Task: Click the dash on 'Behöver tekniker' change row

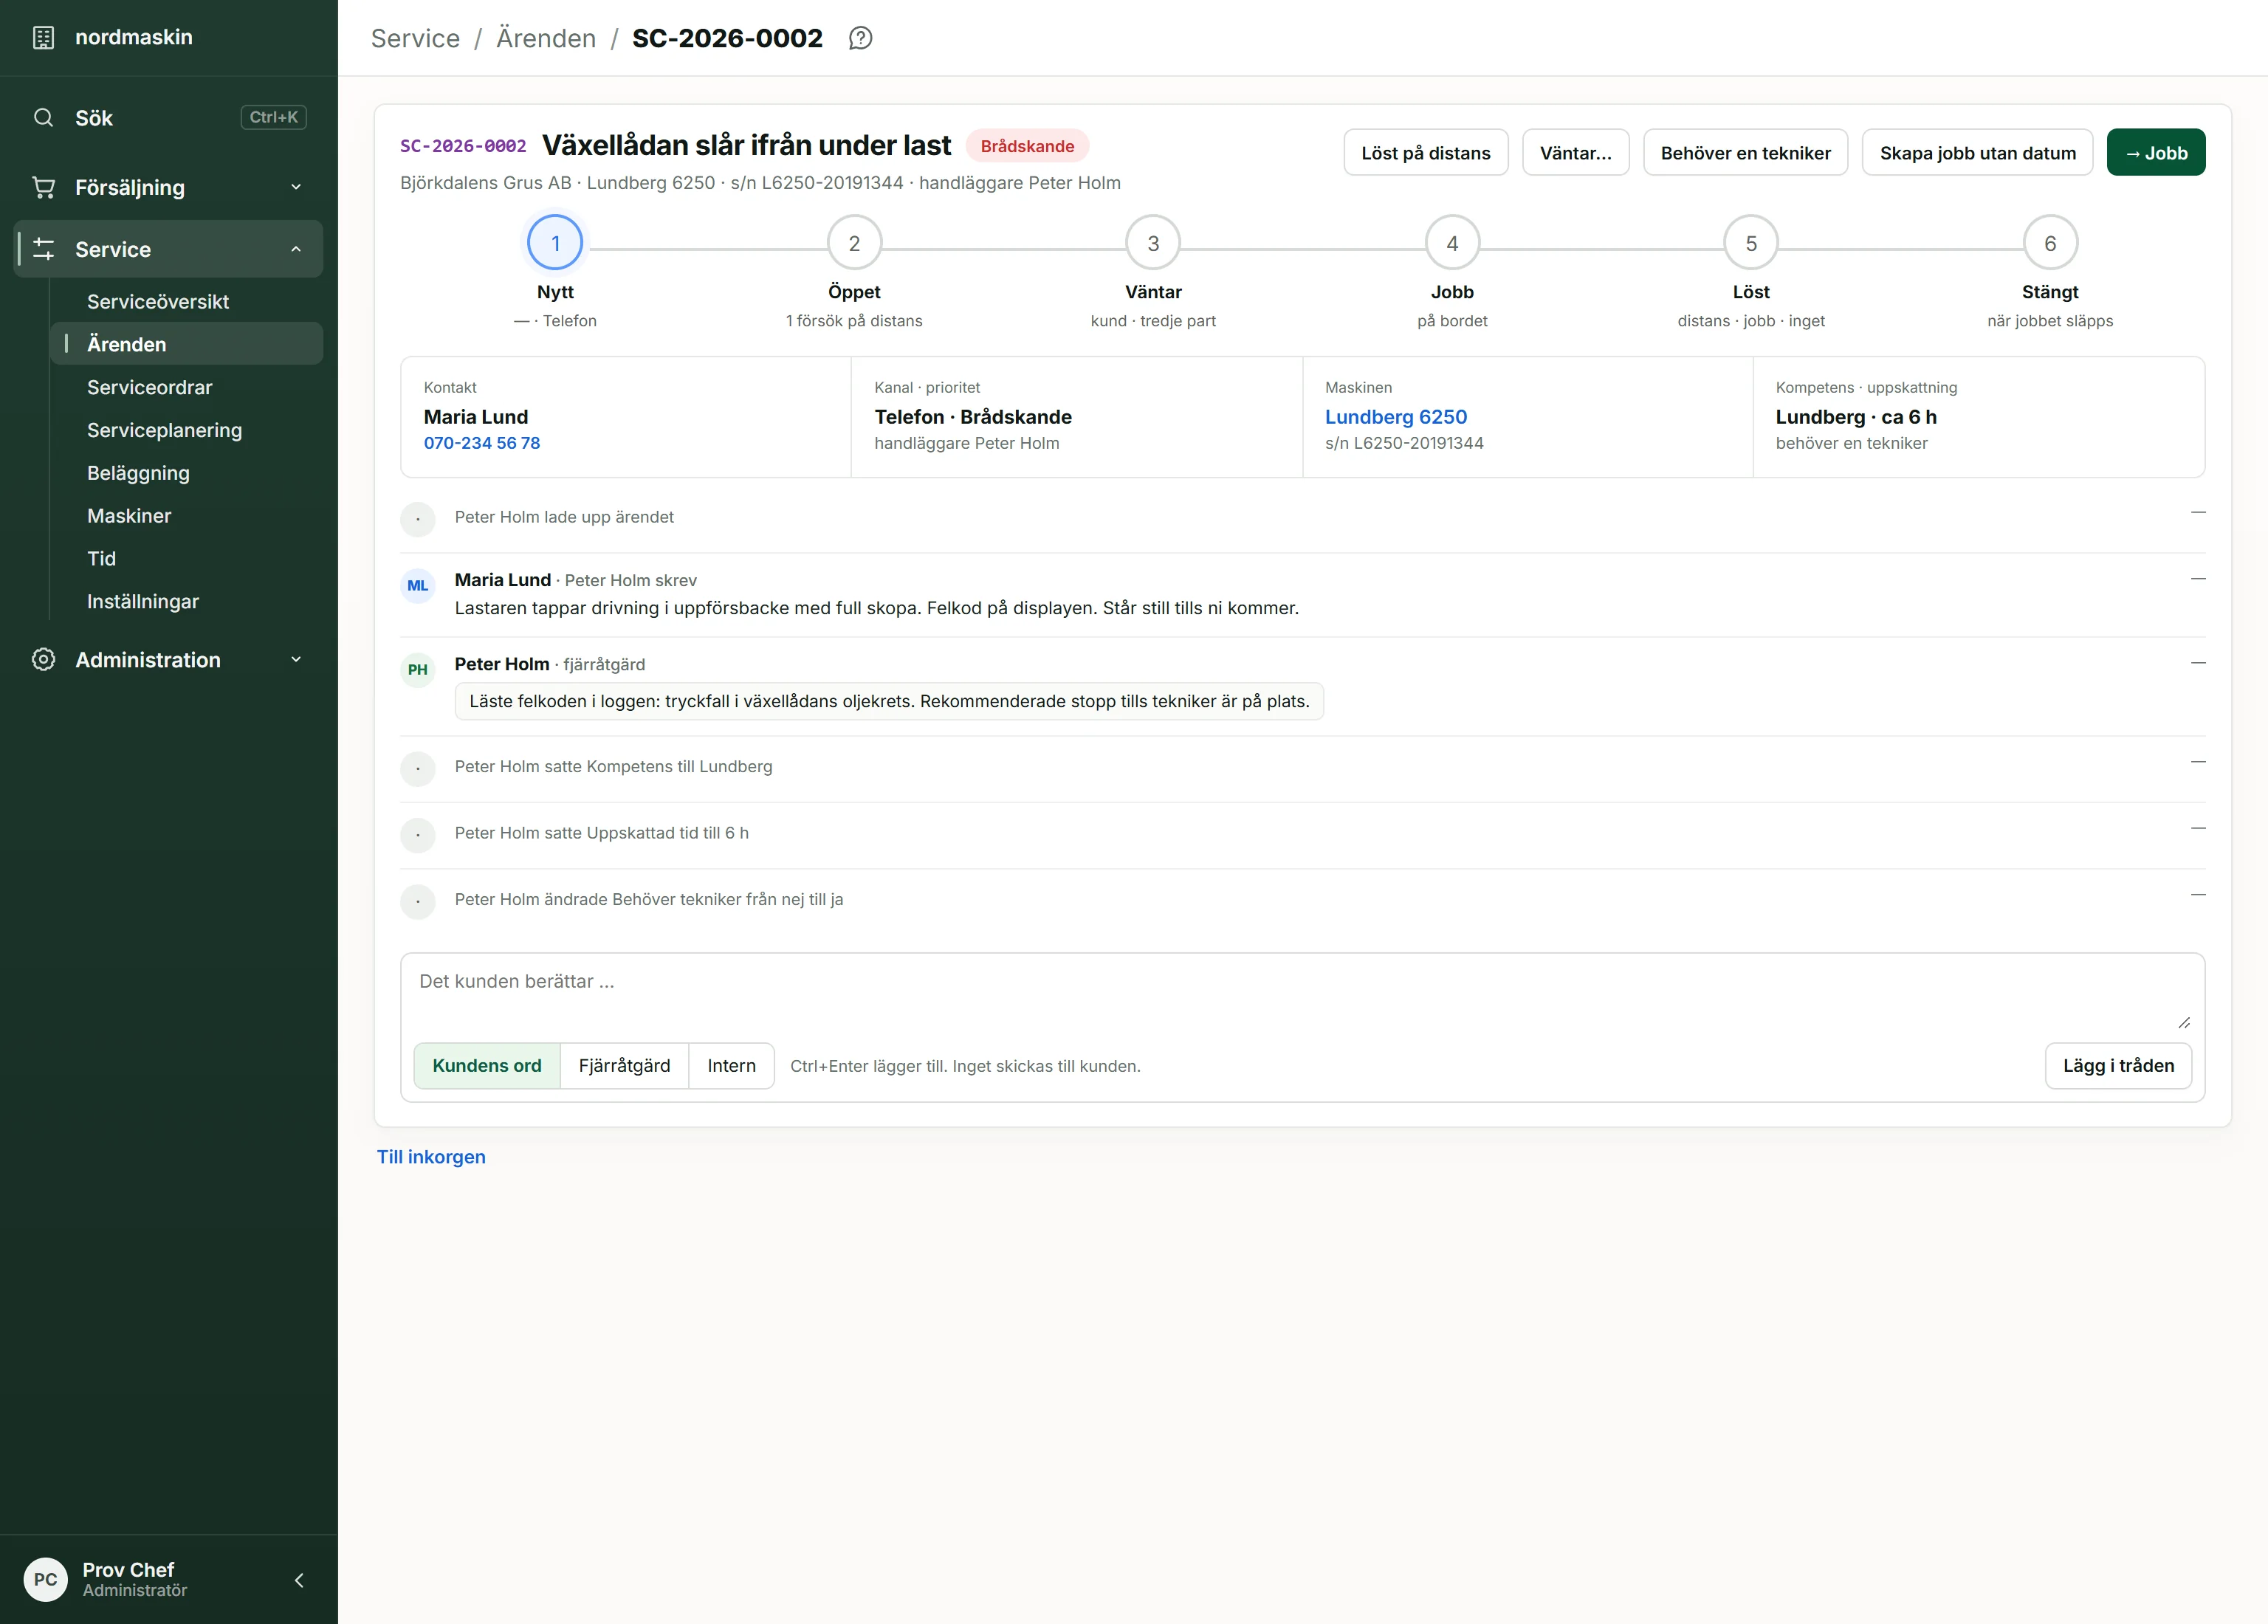Action: click(x=2198, y=895)
